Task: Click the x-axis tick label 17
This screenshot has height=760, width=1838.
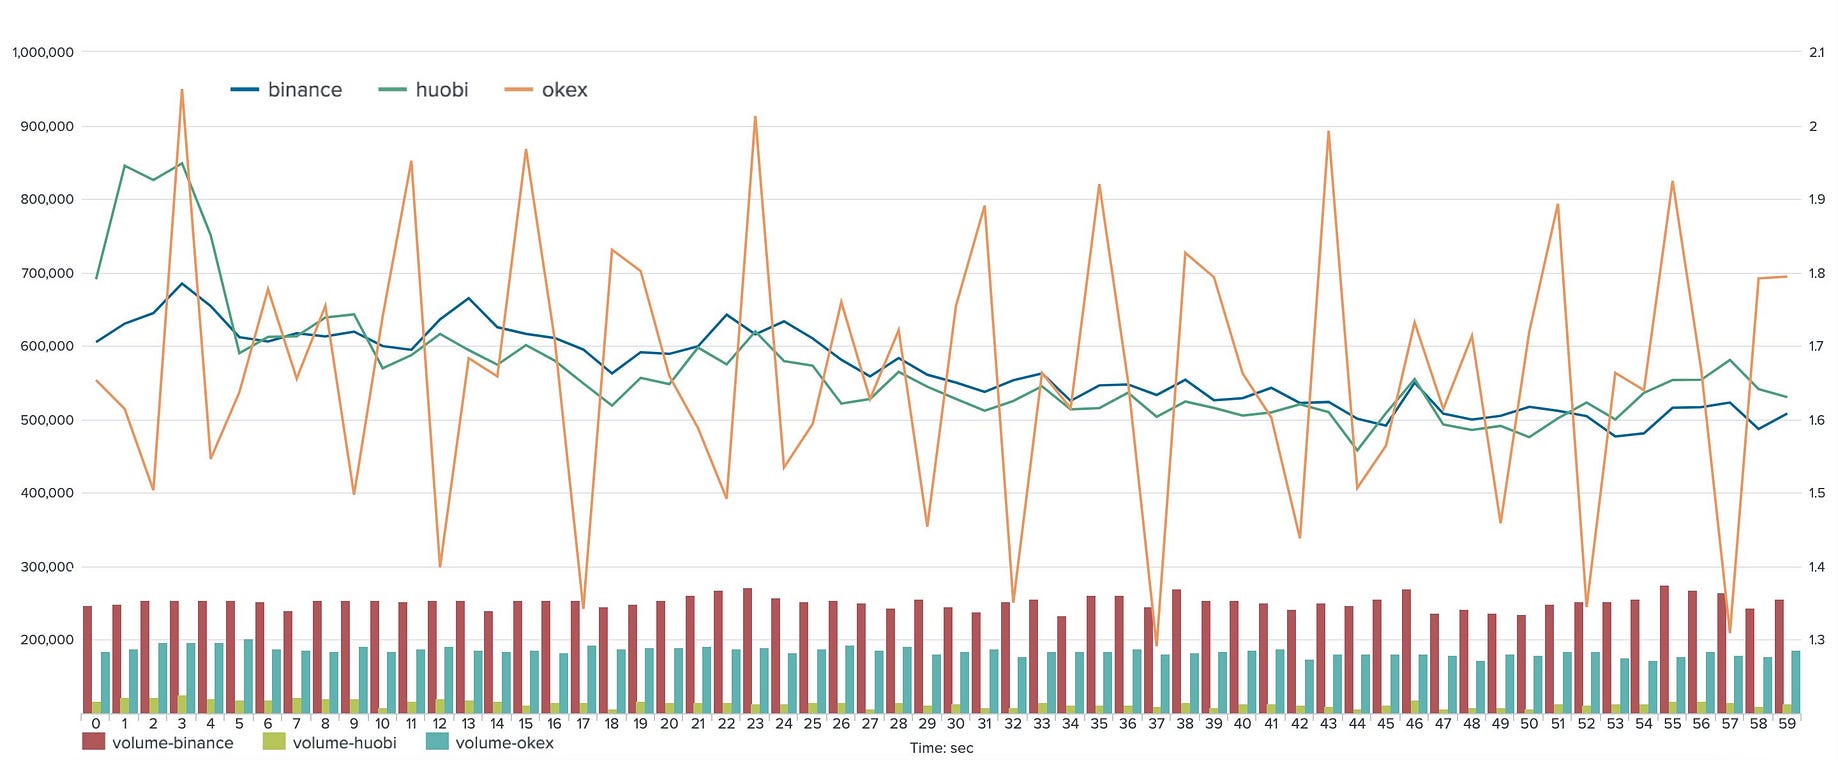Action: coord(583,723)
